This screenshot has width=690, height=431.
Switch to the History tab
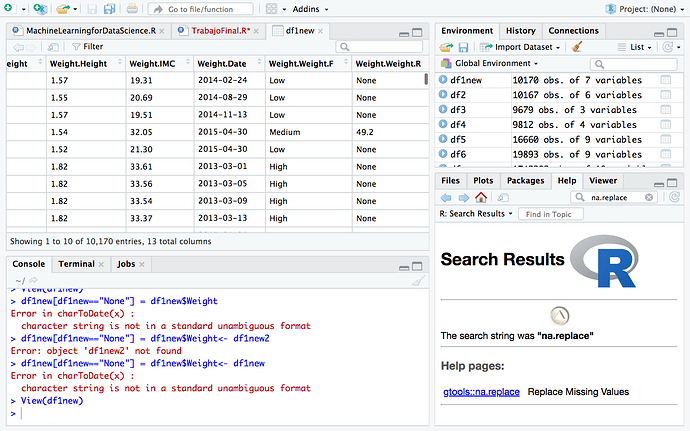pos(520,31)
